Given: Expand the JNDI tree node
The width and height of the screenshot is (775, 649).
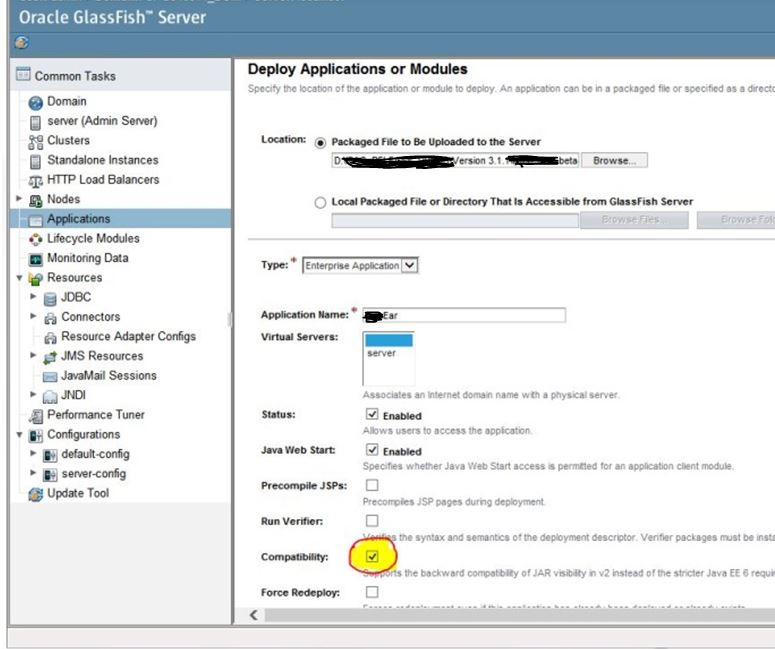Looking at the screenshot, I should tap(33, 394).
